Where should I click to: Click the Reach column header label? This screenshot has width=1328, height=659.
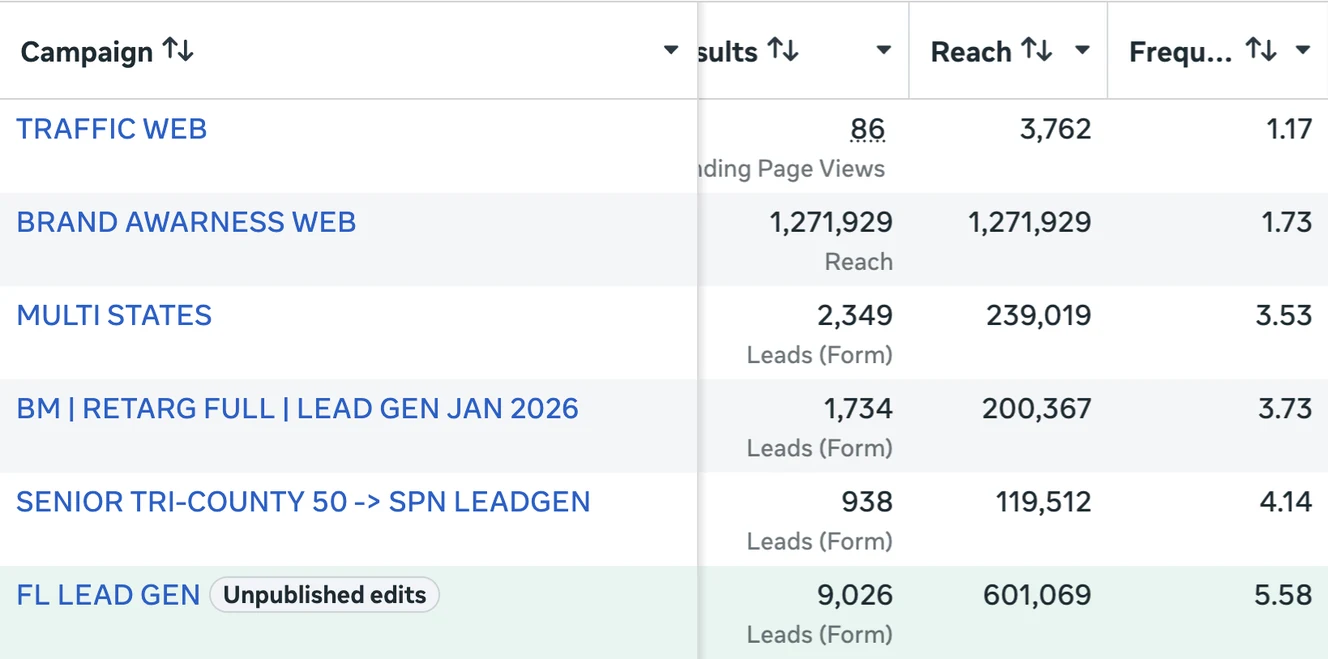[971, 52]
